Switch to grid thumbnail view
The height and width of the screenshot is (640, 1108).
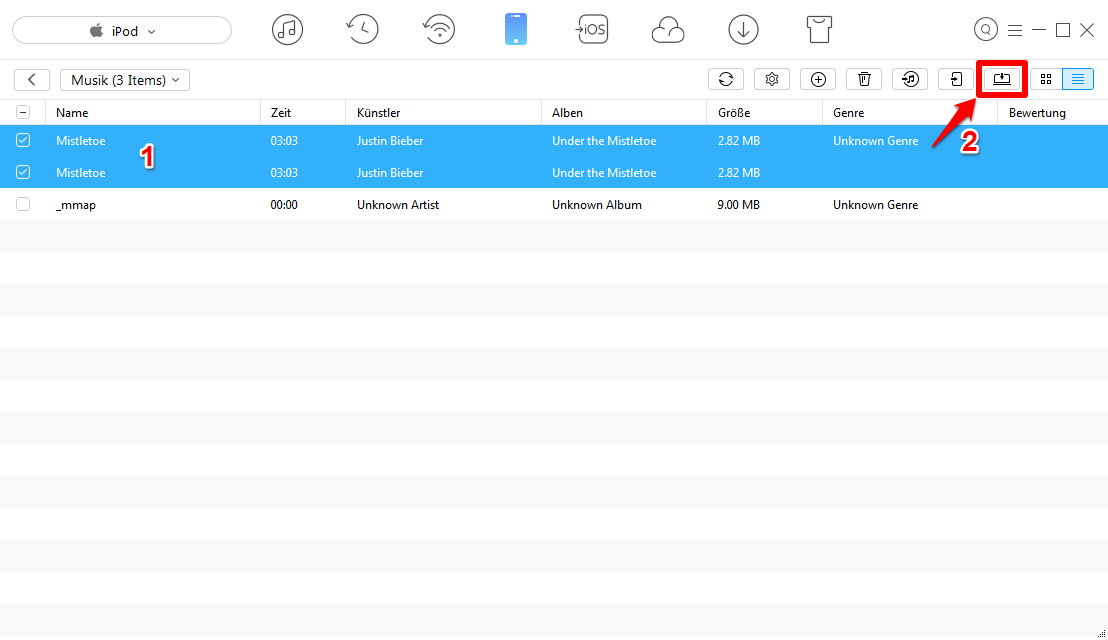[x=1046, y=79]
